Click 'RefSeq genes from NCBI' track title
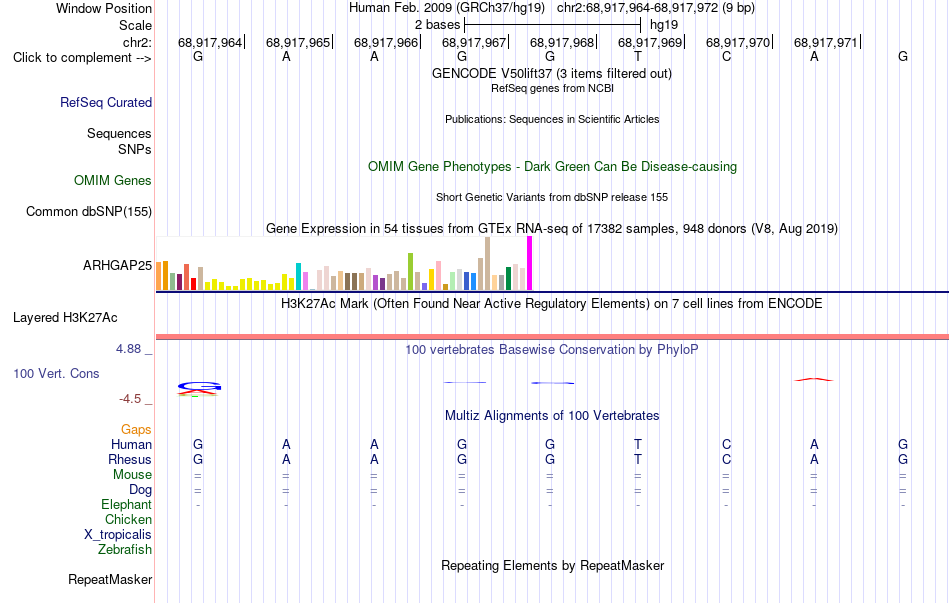This screenshot has height=603, width=950. pos(552,88)
